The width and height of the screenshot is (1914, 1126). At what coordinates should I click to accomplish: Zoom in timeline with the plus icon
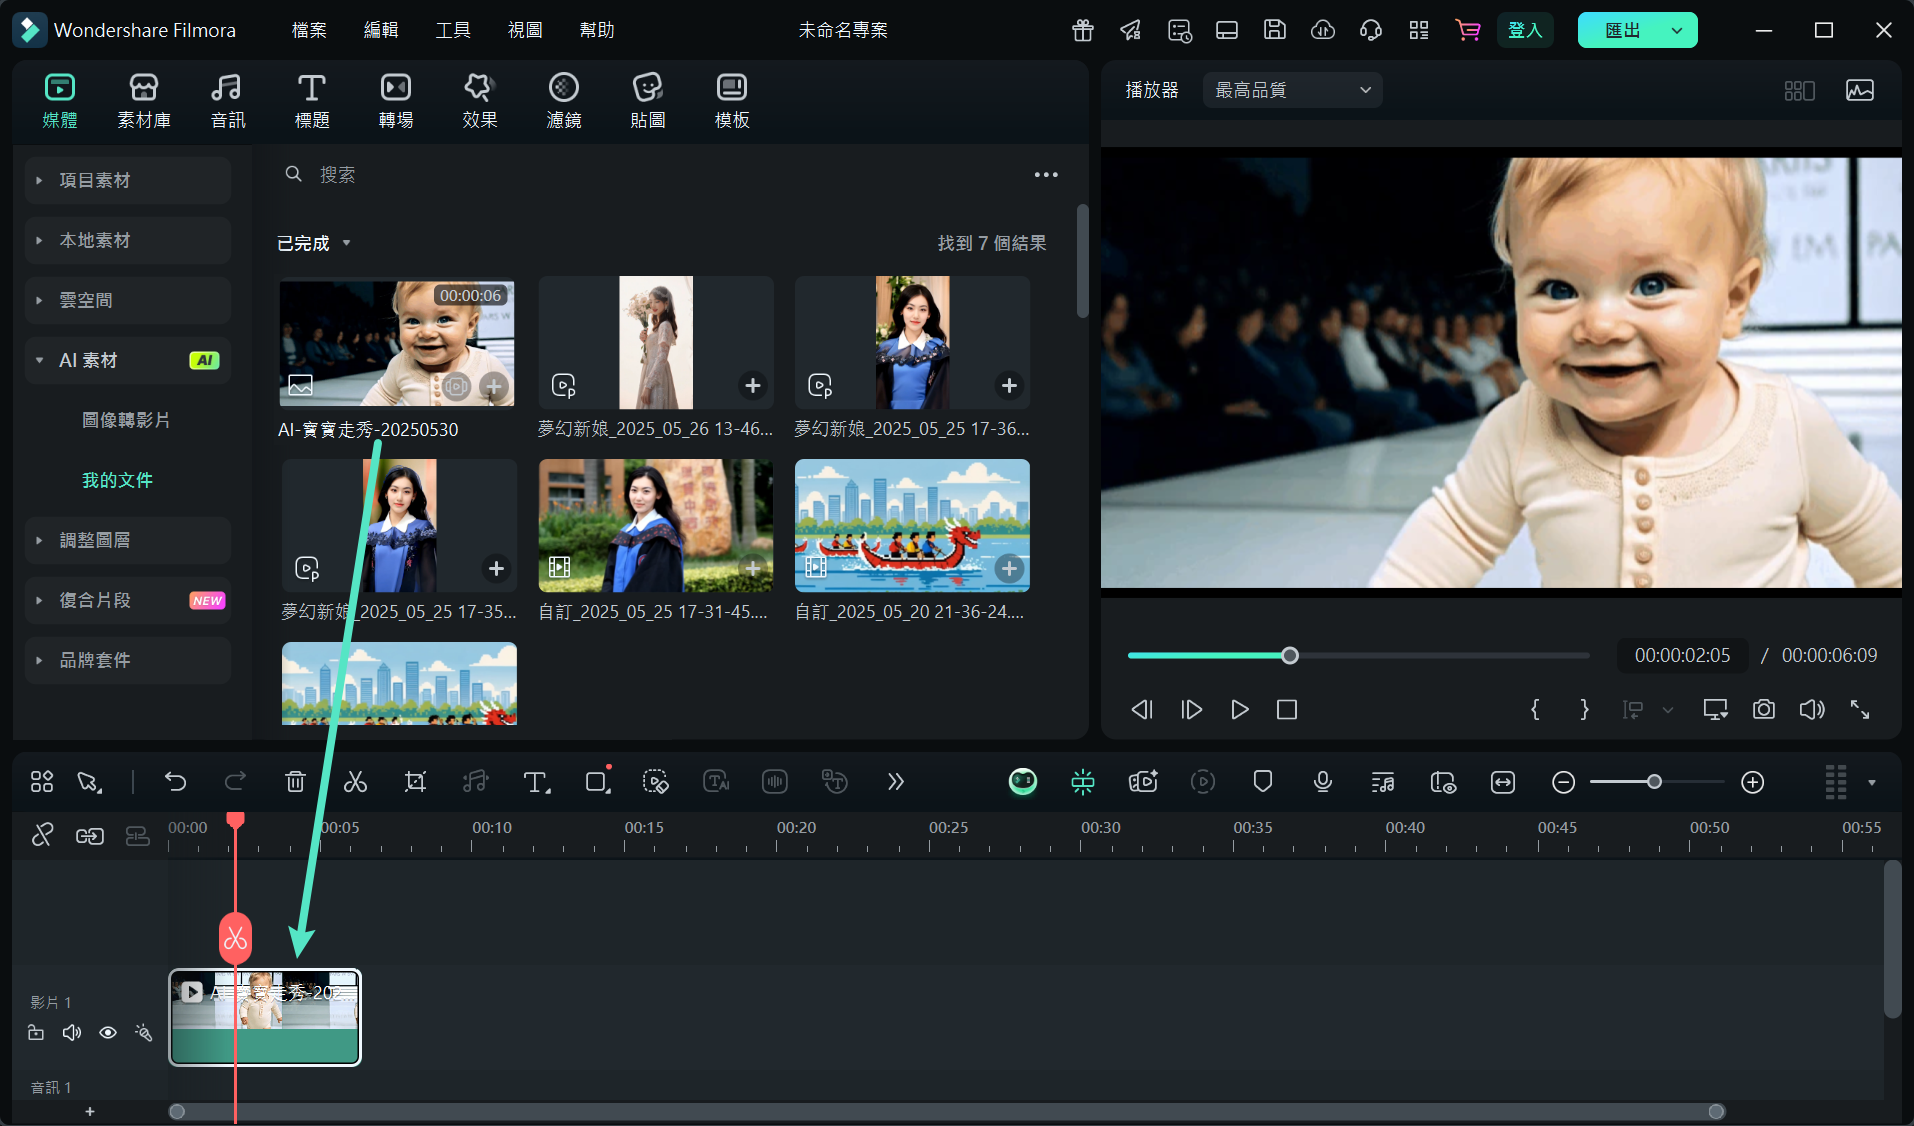point(1753,782)
